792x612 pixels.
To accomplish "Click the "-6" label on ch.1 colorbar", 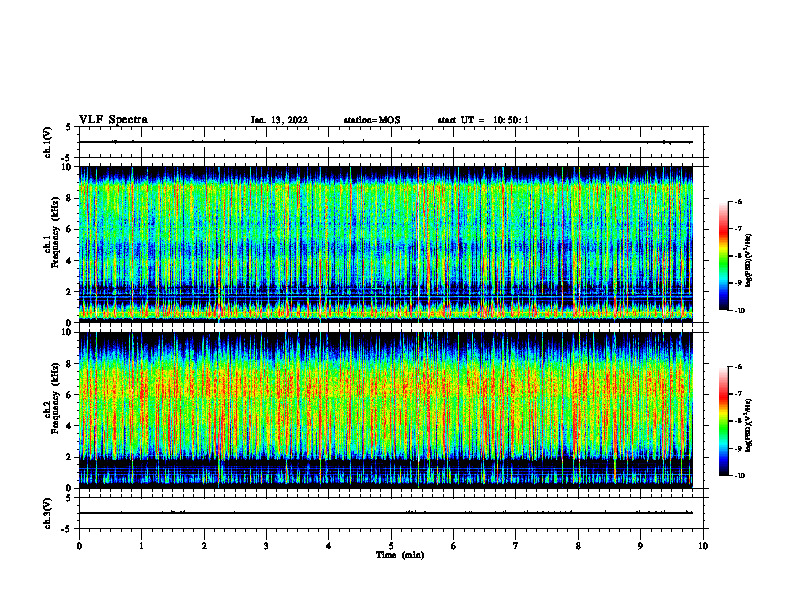I will (x=739, y=201).
